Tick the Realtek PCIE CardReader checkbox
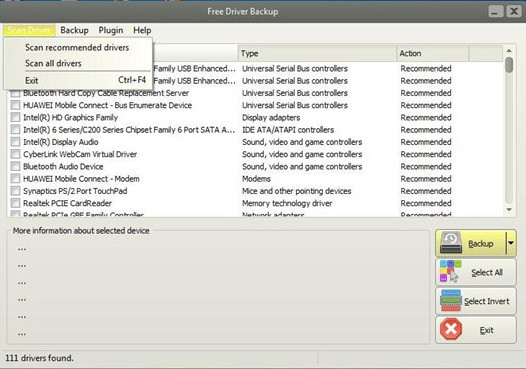 (15, 203)
